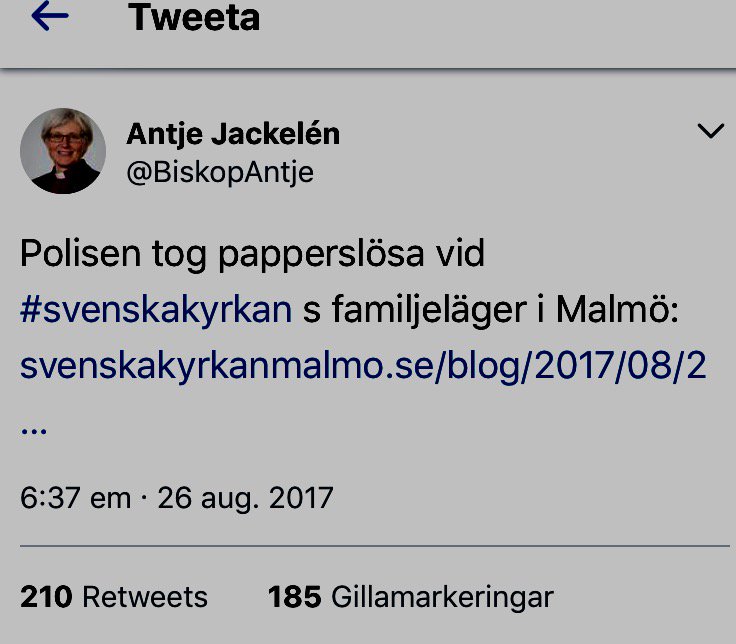Tap the Tweeta header title

pyautogui.click(x=193, y=17)
